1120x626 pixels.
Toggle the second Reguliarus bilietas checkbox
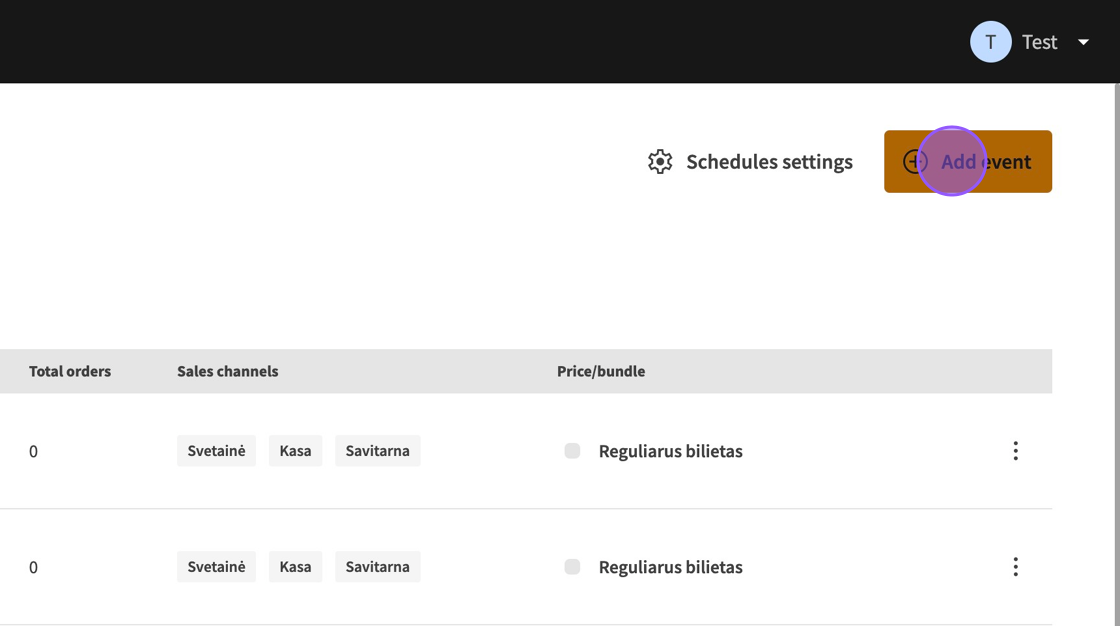(572, 567)
